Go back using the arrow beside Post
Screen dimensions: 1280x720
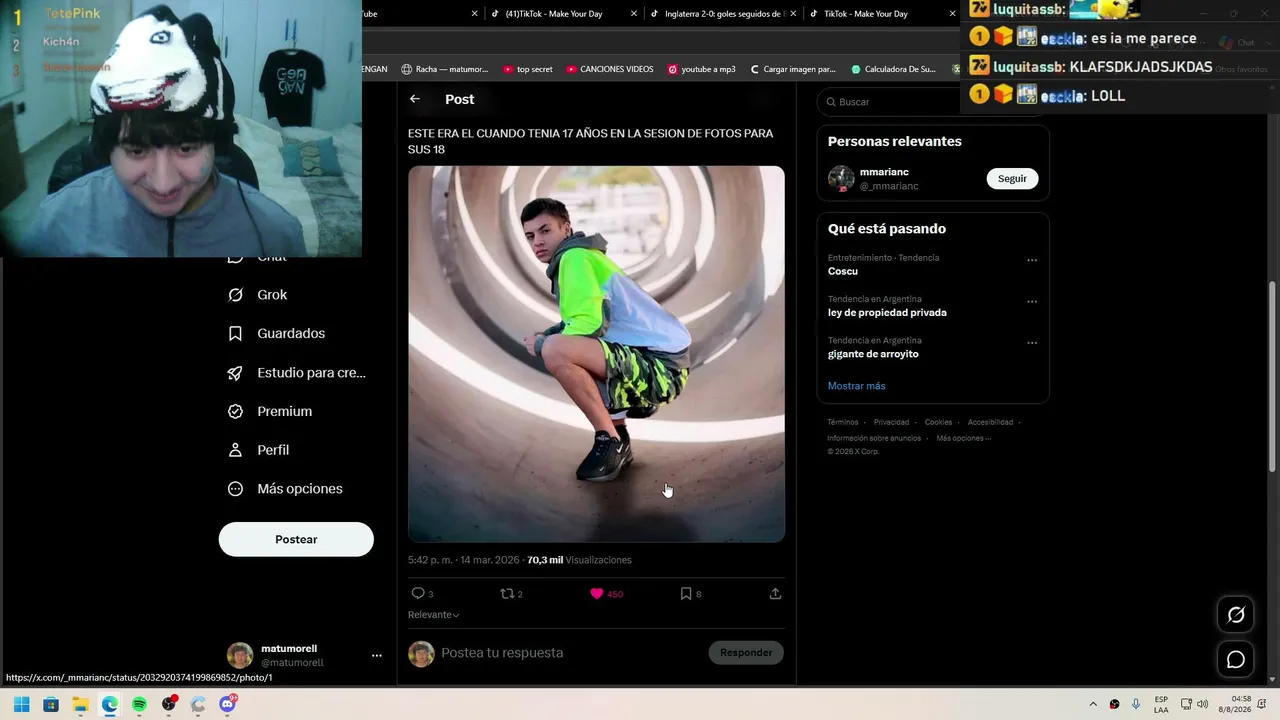415,99
